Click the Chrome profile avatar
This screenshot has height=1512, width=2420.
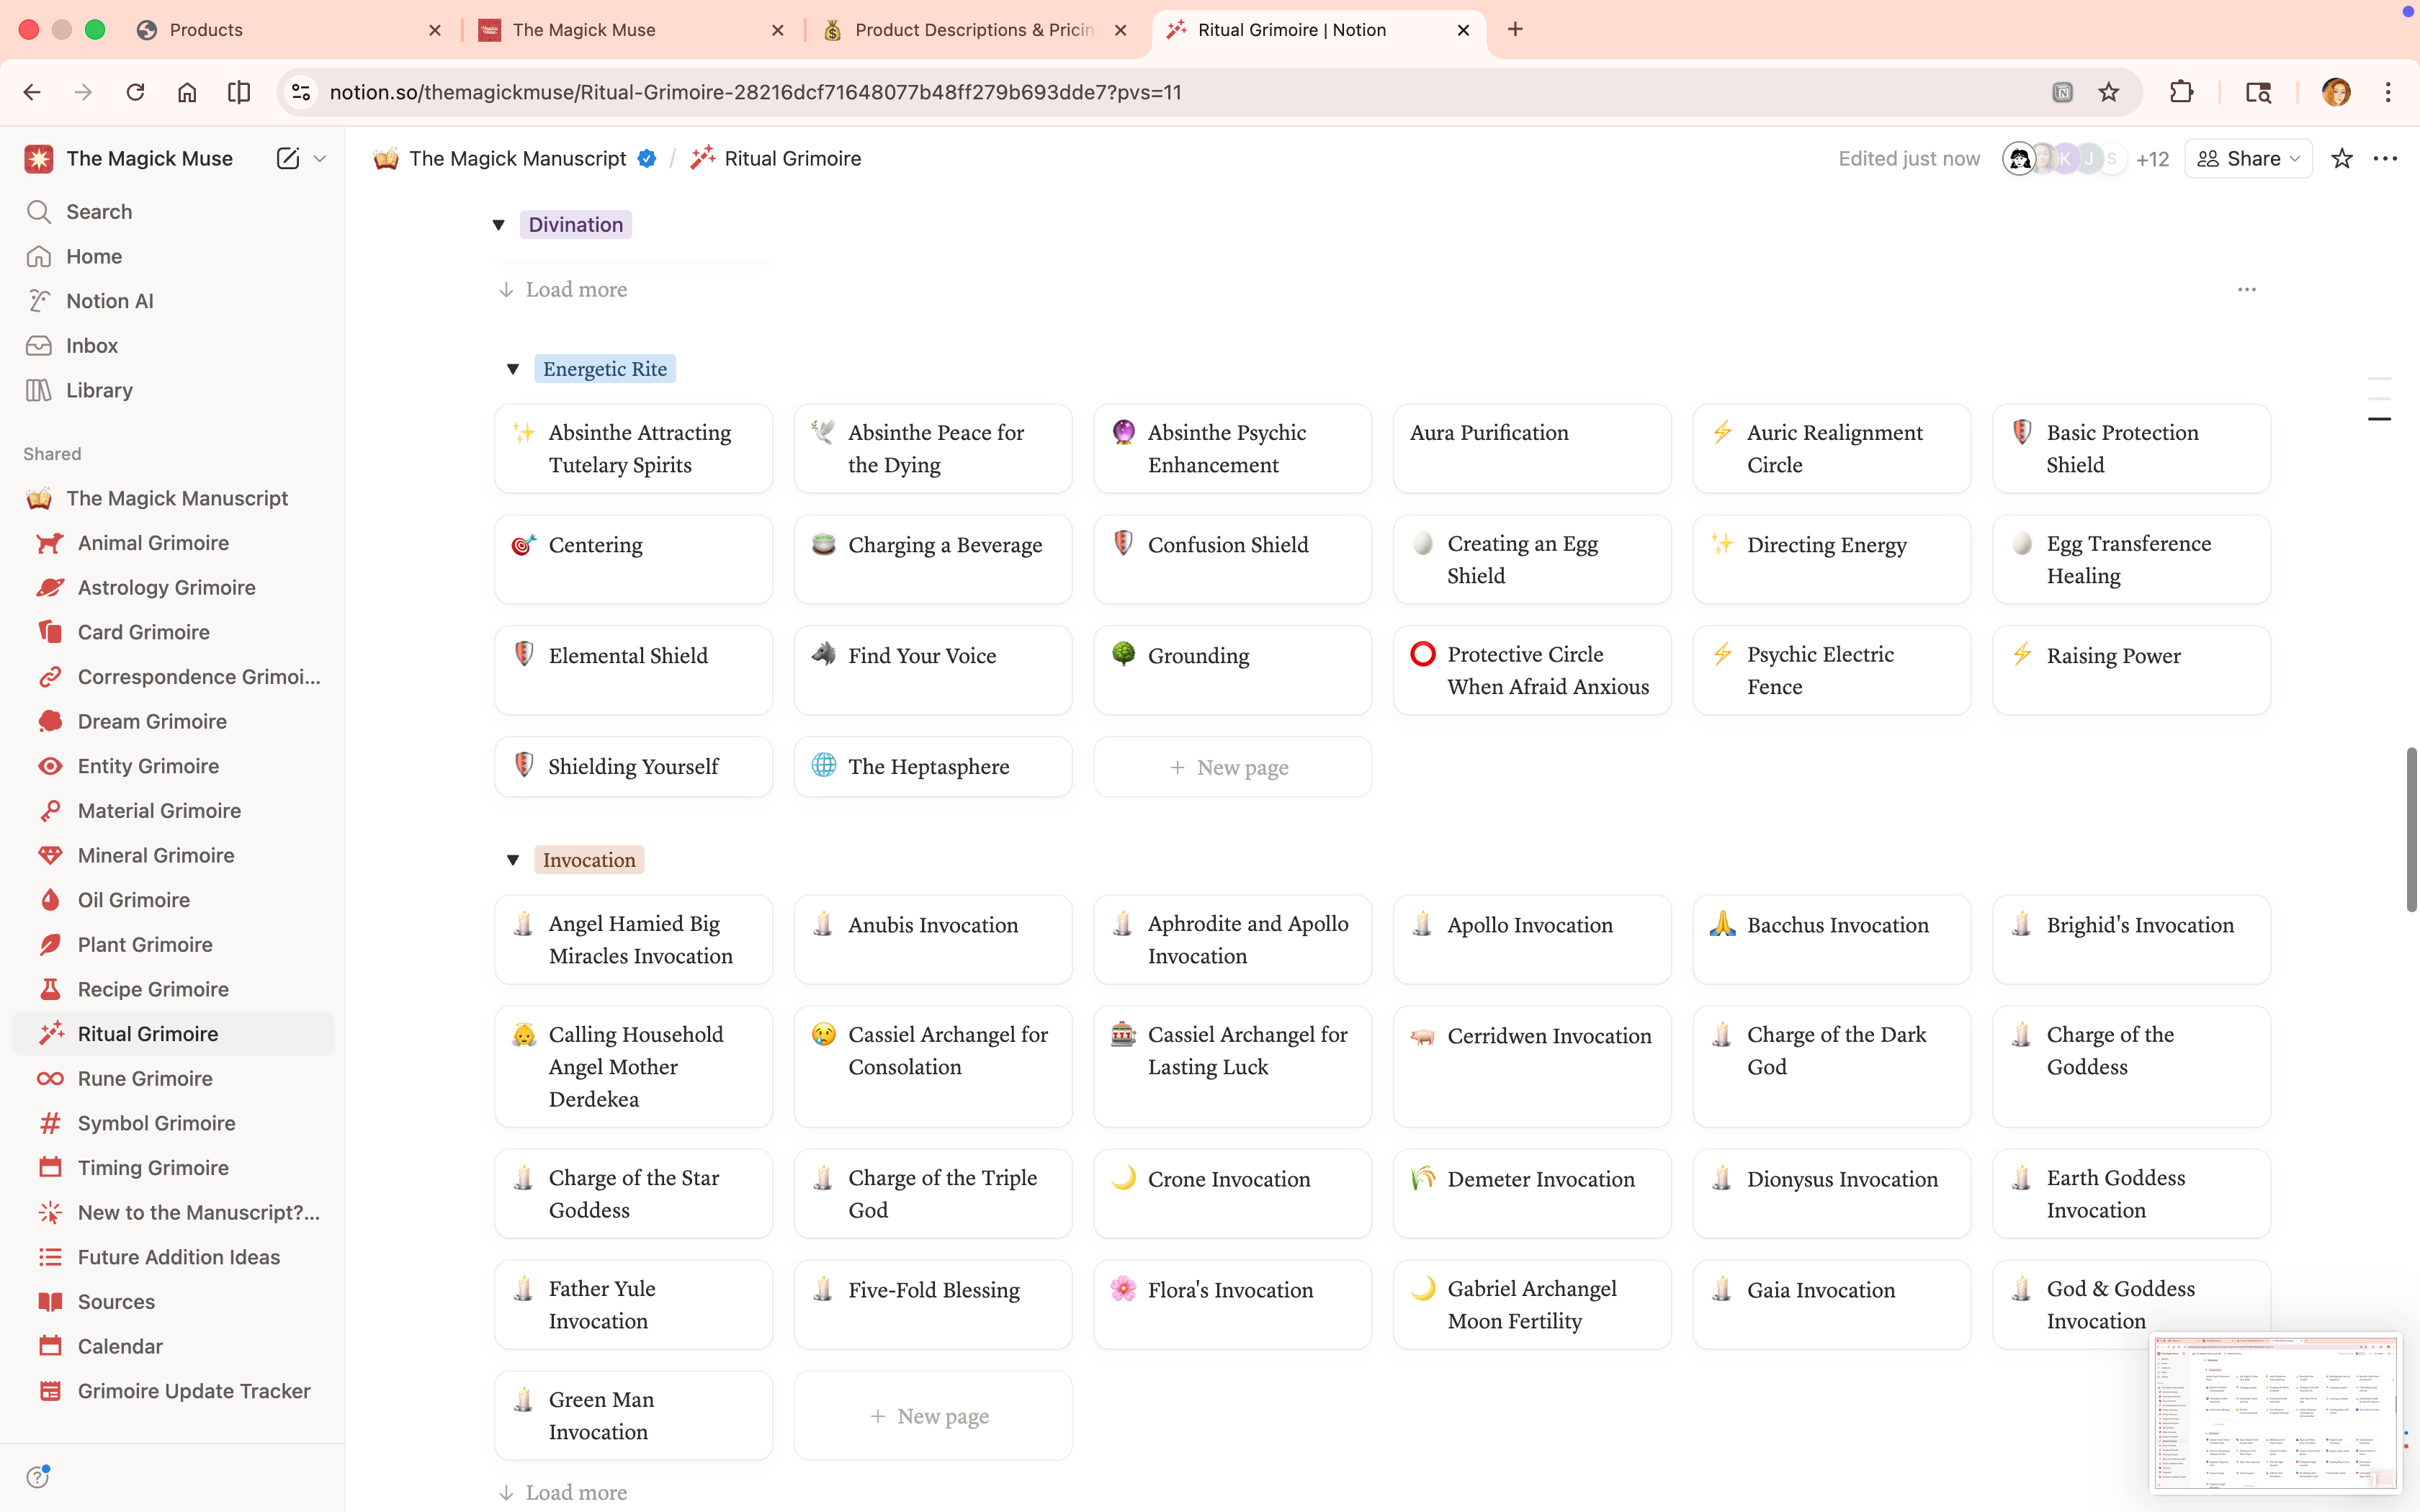[2336, 92]
